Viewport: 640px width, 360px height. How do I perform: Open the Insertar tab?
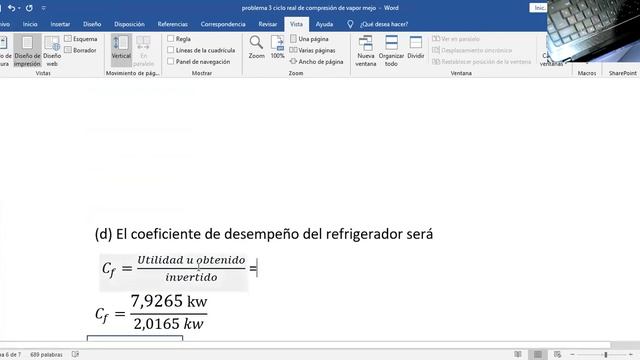[x=60, y=24]
